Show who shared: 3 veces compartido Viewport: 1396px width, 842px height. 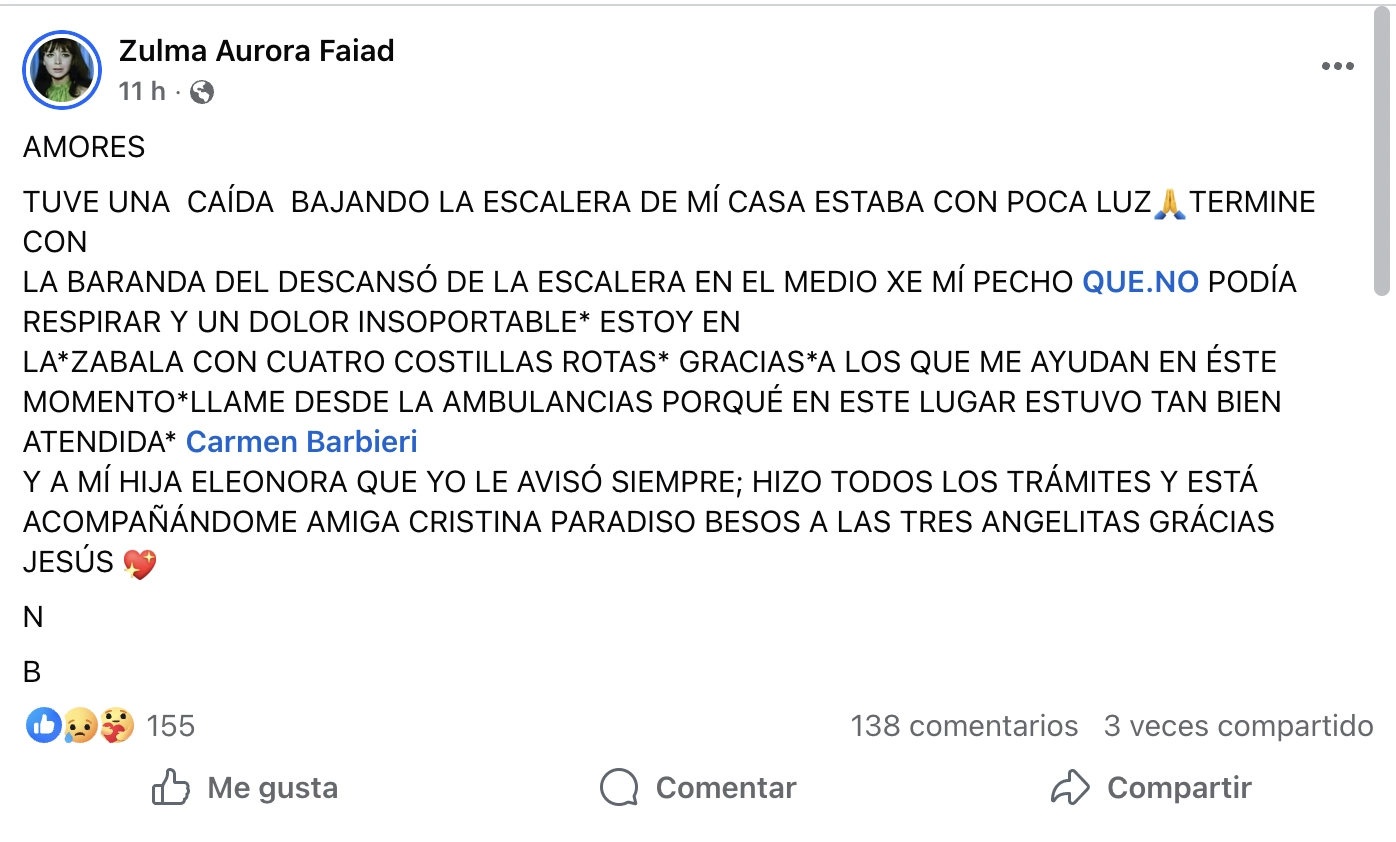tap(1238, 726)
